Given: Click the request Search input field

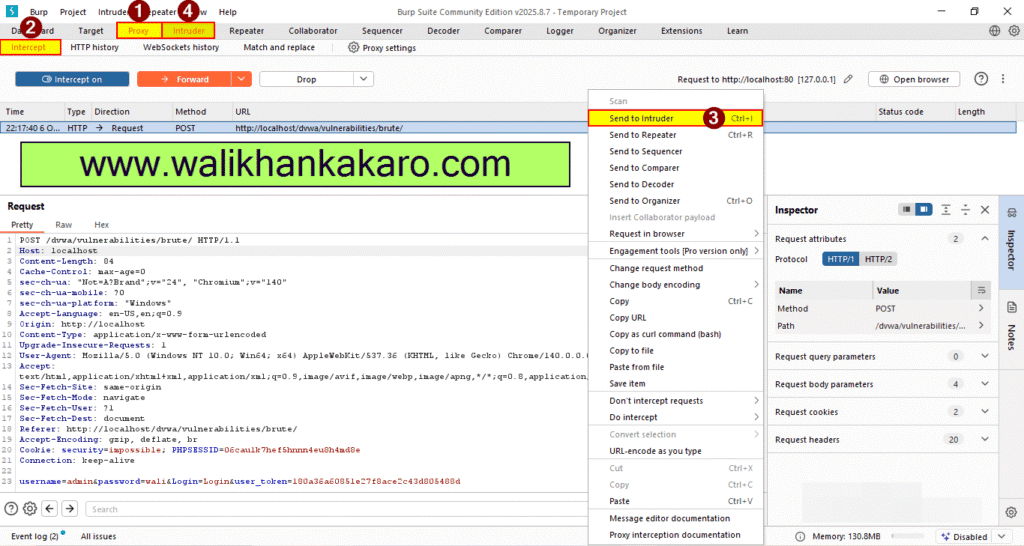Looking at the screenshot, I should tap(336, 509).
